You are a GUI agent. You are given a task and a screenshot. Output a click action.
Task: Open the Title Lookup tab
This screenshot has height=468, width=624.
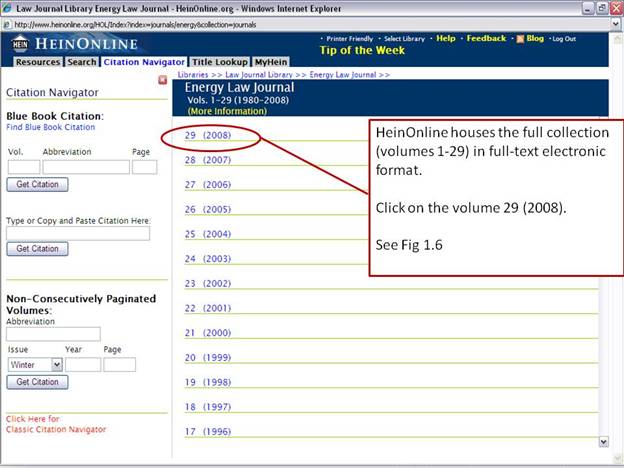(x=220, y=62)
